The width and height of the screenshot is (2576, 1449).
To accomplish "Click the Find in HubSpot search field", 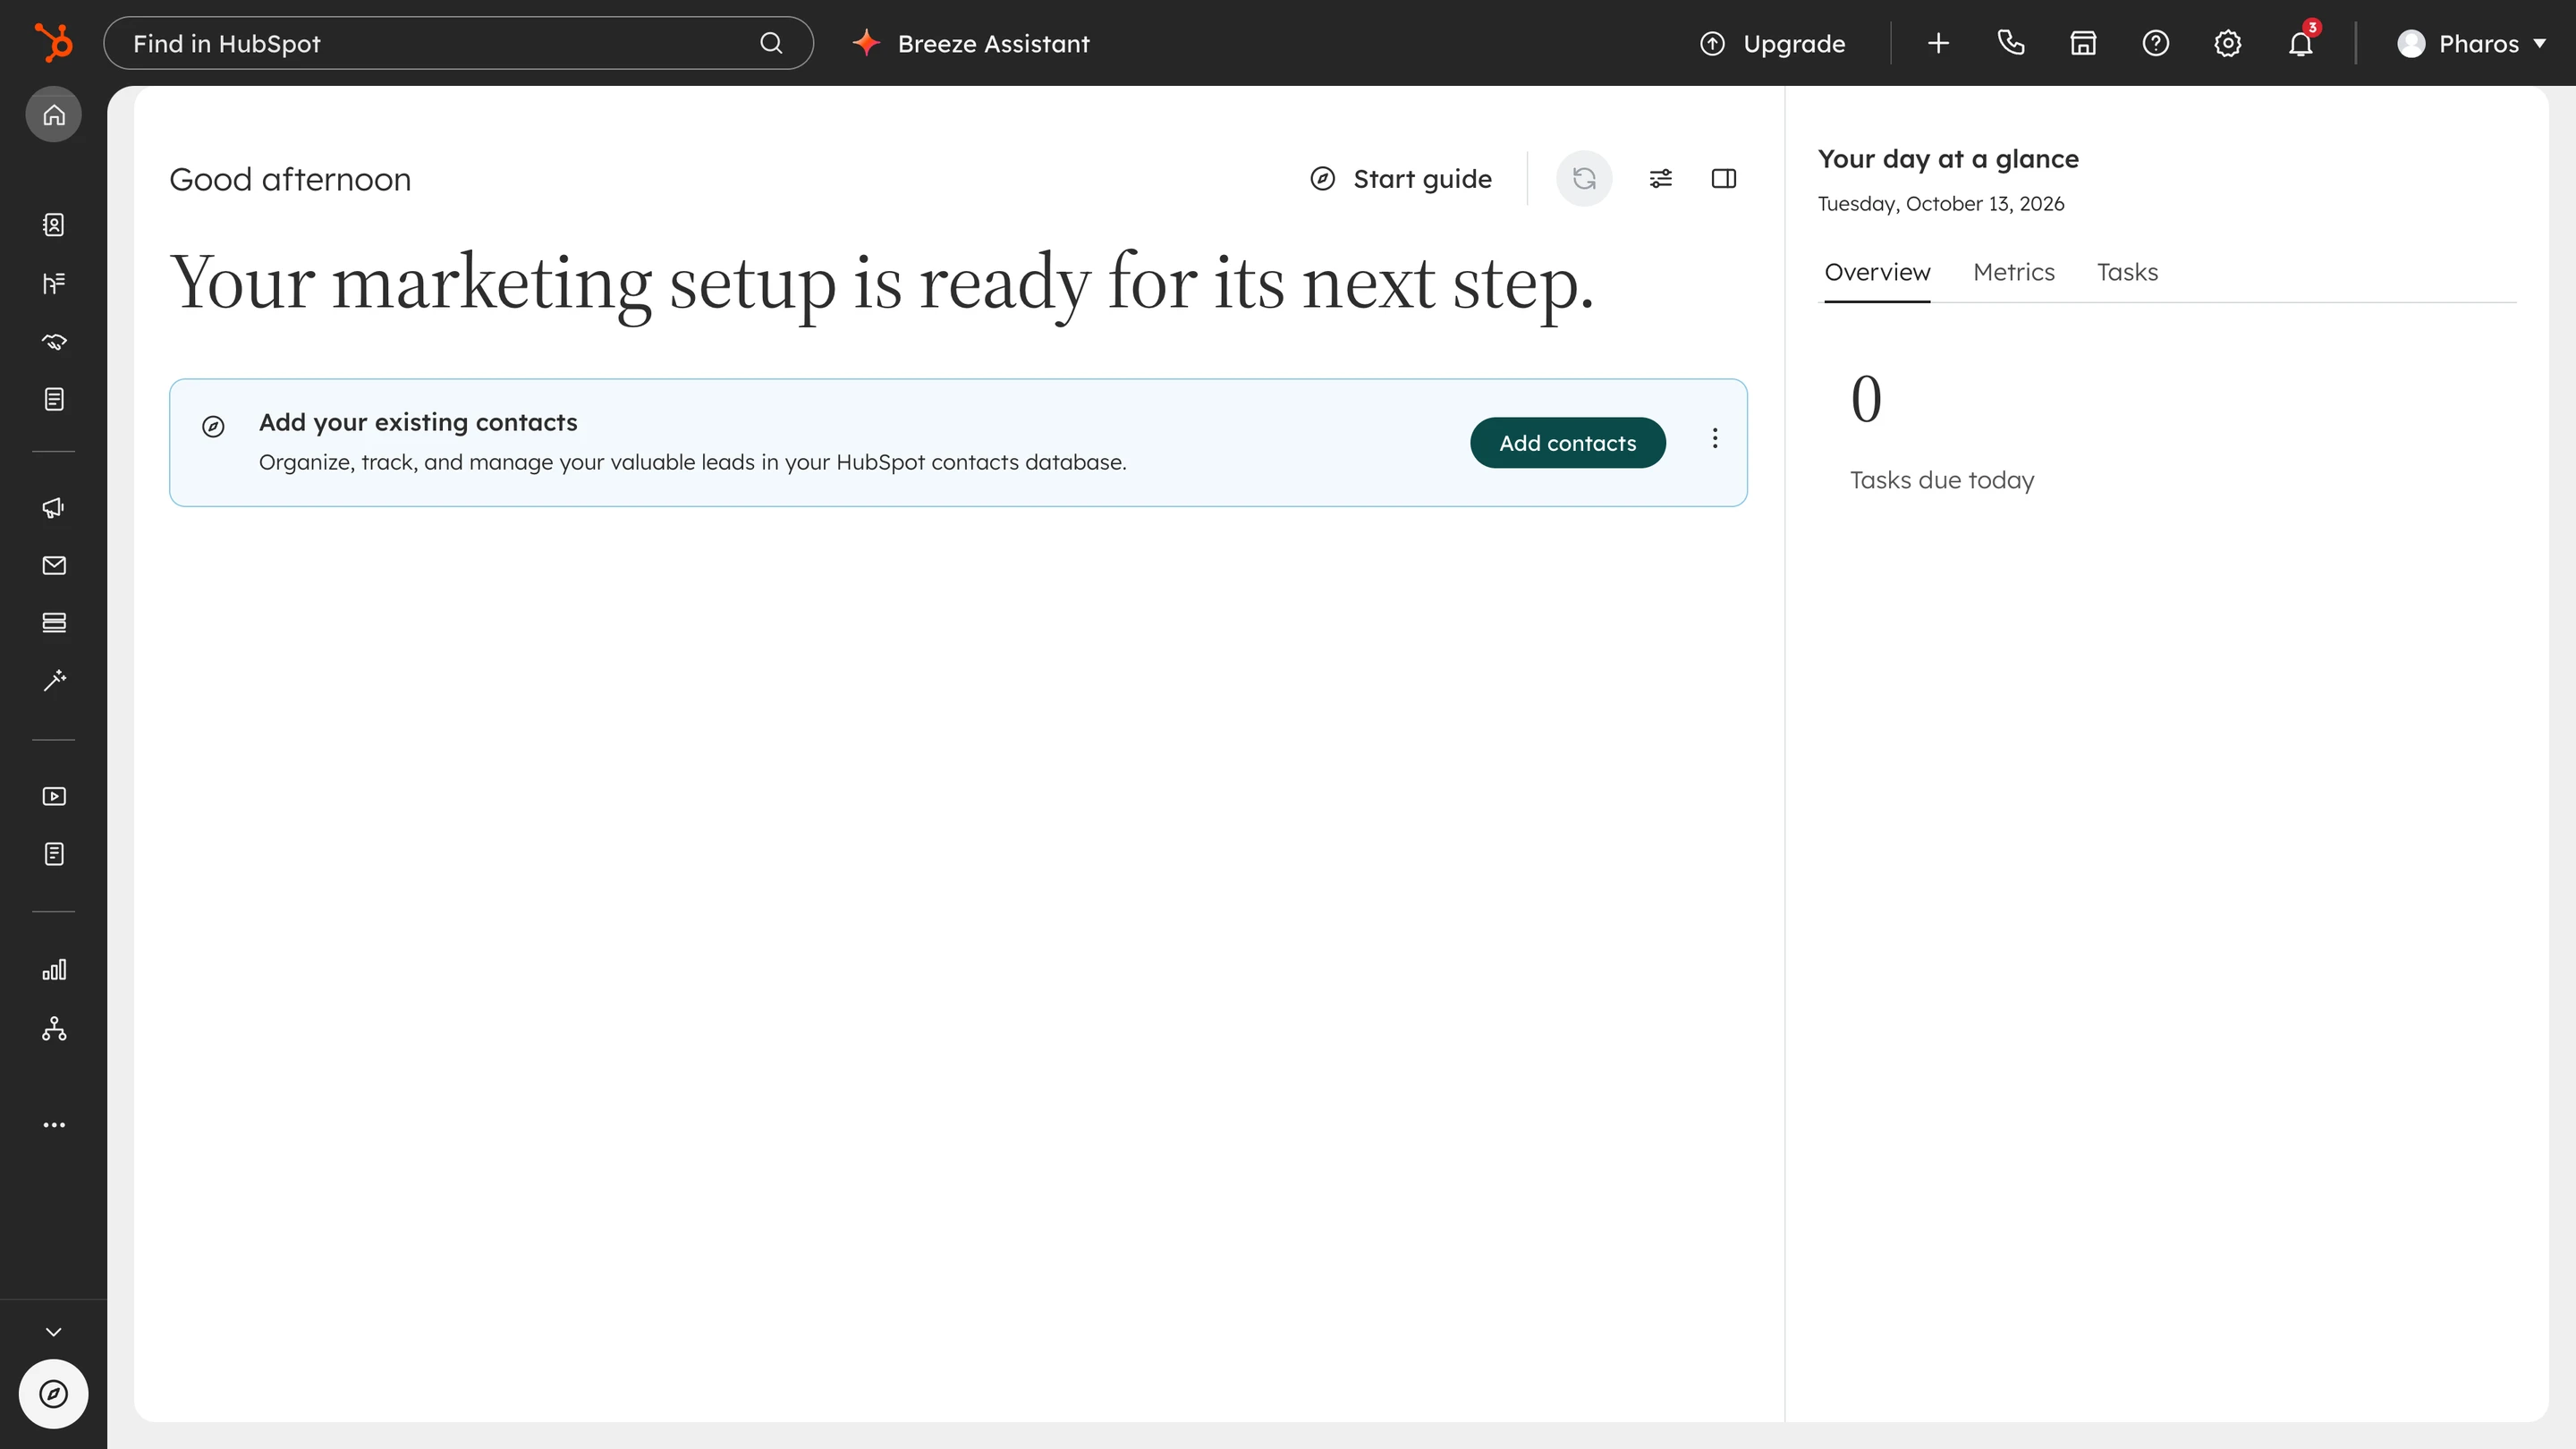I will [x=458, y=43].
